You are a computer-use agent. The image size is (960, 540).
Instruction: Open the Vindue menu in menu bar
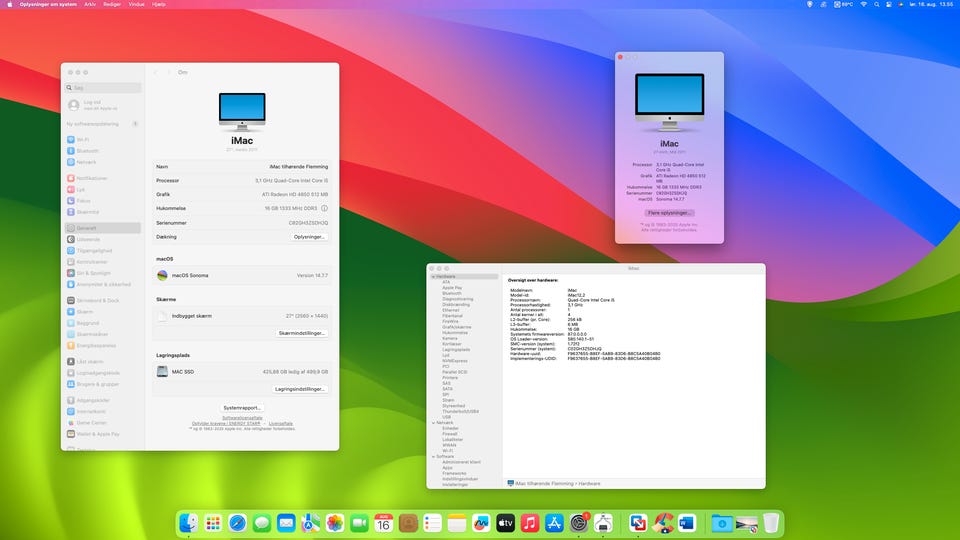136,5
